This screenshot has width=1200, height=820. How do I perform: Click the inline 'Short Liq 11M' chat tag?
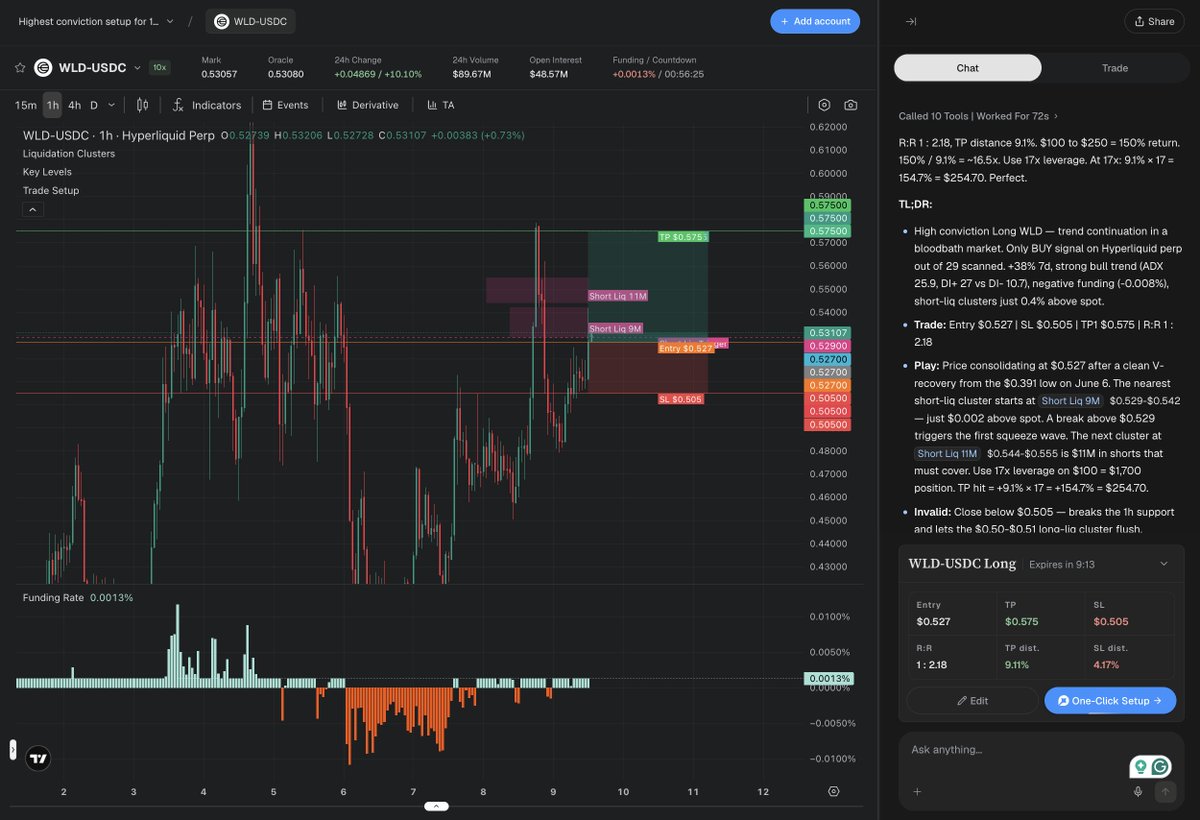click(x=947, y=454)
